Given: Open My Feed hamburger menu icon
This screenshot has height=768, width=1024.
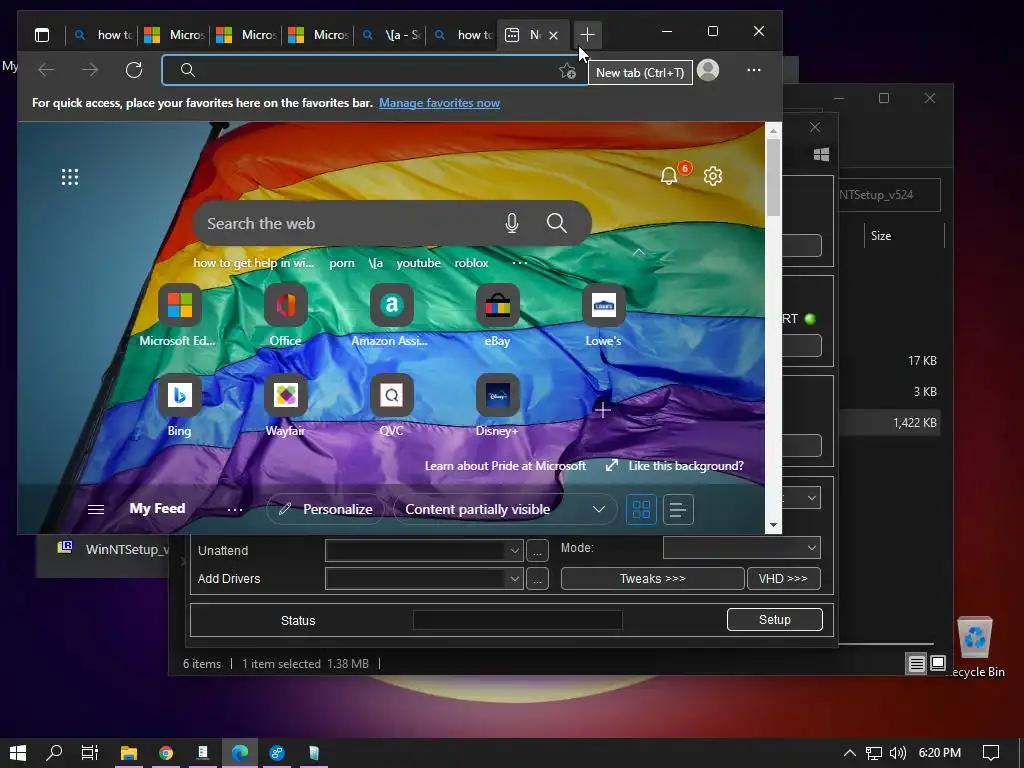Looking at the screenshot, I should pyautogui.click(x=96, y=509).
